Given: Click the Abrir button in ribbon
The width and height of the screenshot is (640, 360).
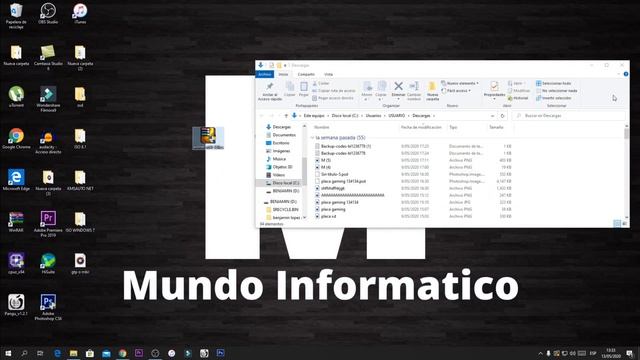Looking at the screenshot, I should pyautogui.click(x=516, y=83).
